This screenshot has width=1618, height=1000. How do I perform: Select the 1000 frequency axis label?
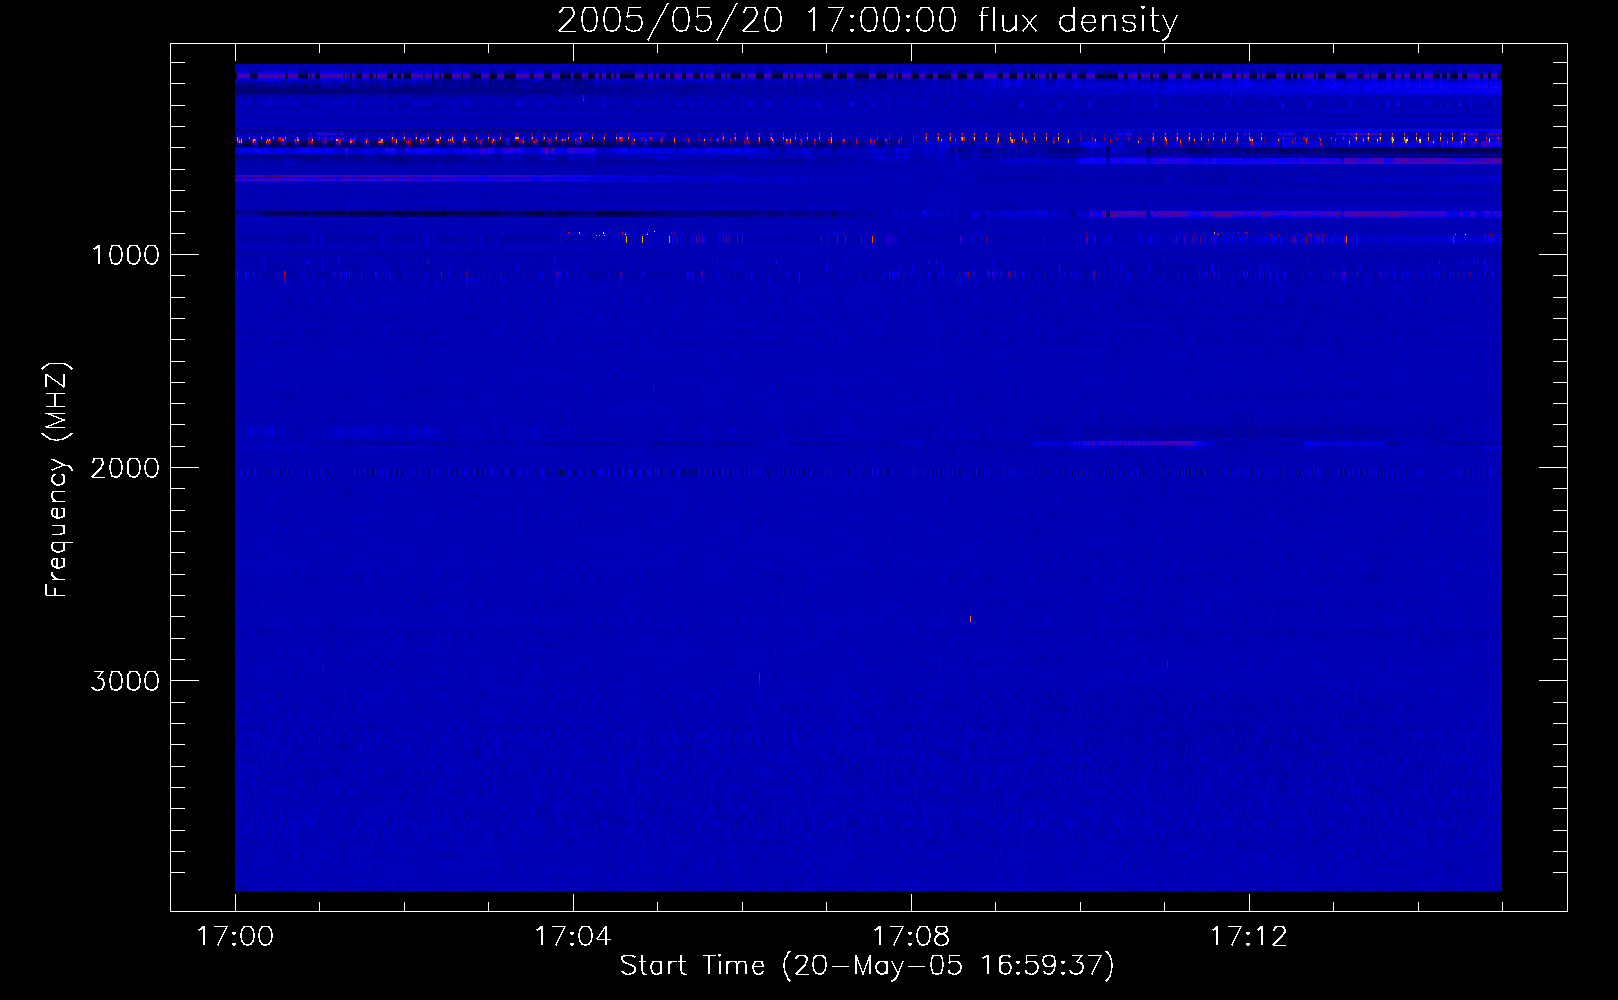[x=126, y=255]
